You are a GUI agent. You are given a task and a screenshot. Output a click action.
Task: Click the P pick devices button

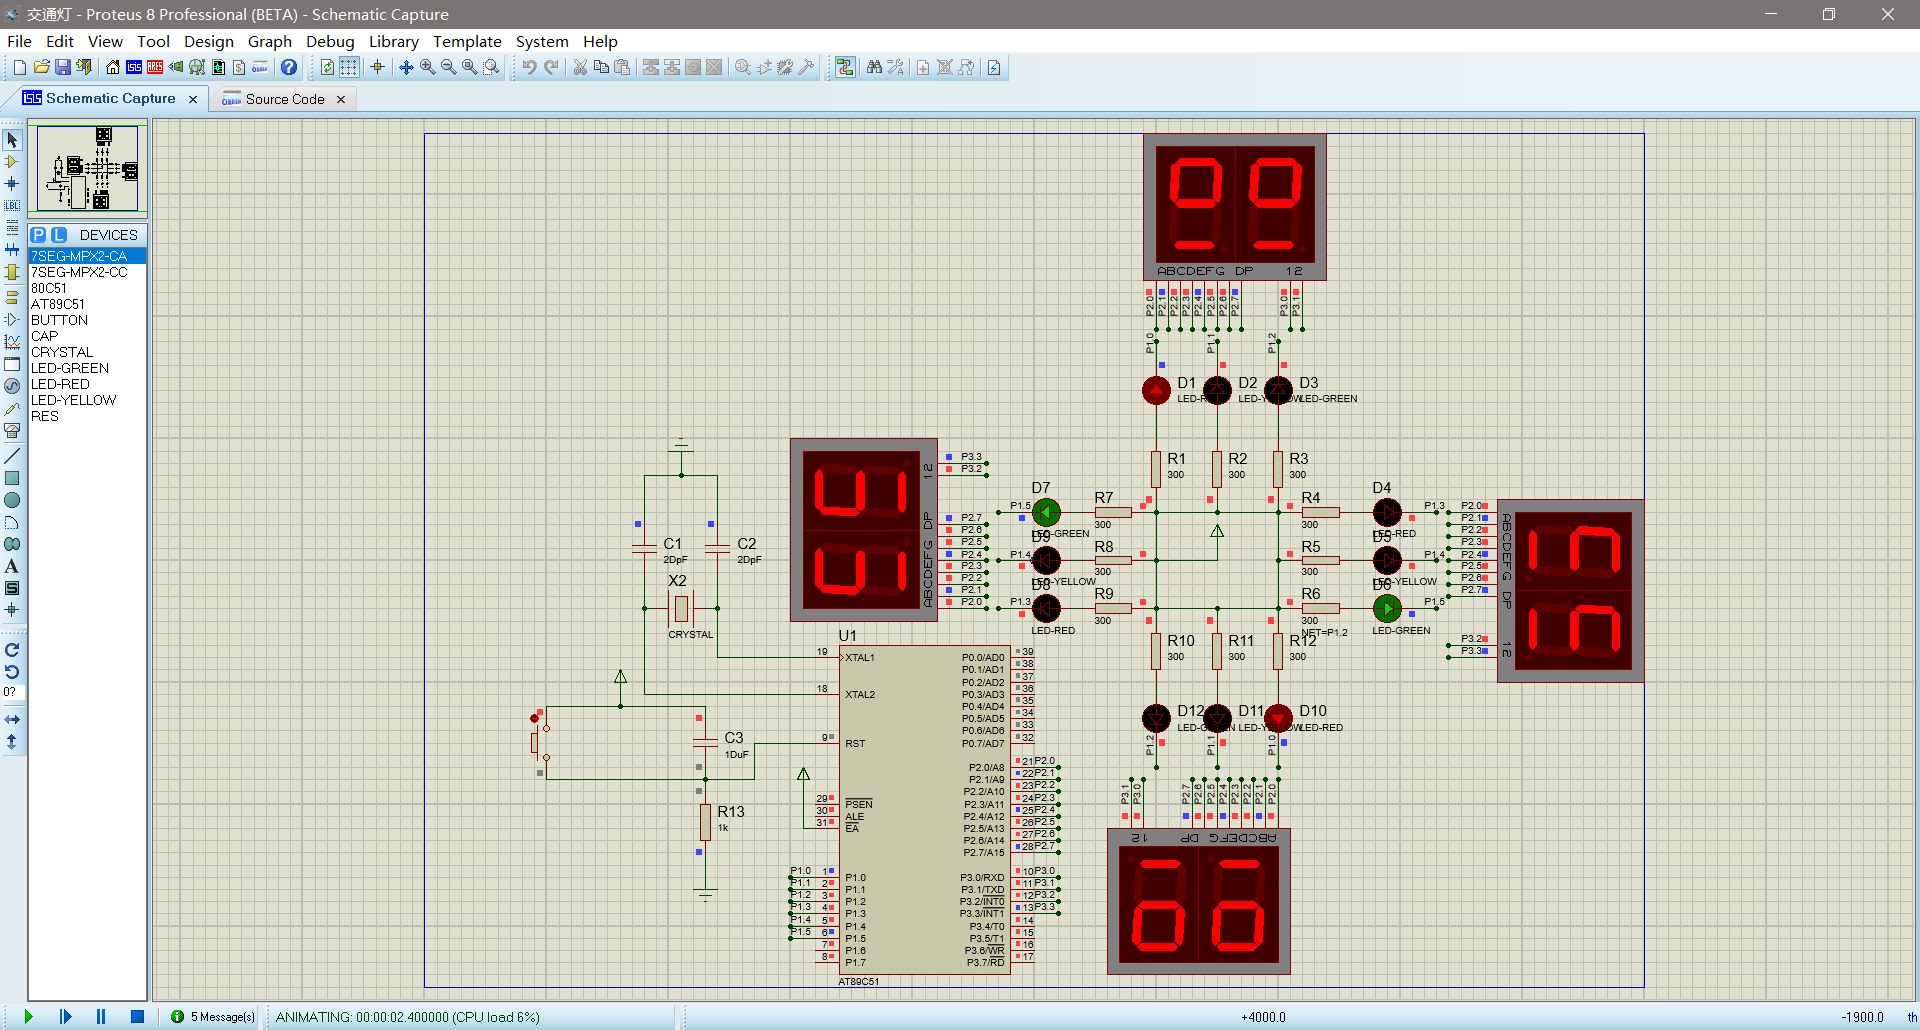coord(38,235)
